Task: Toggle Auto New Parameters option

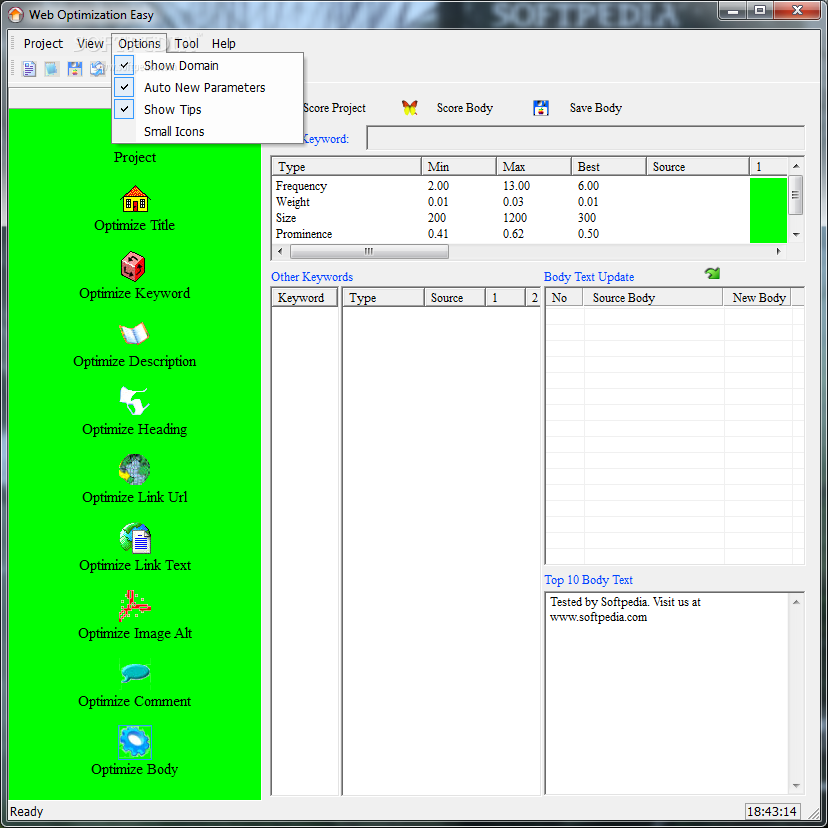Action: (x=208, y=88)
